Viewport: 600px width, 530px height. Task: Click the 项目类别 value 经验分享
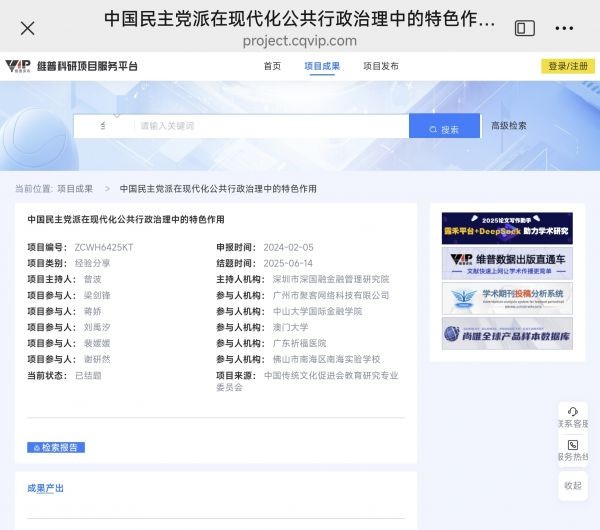pos(92,263)
